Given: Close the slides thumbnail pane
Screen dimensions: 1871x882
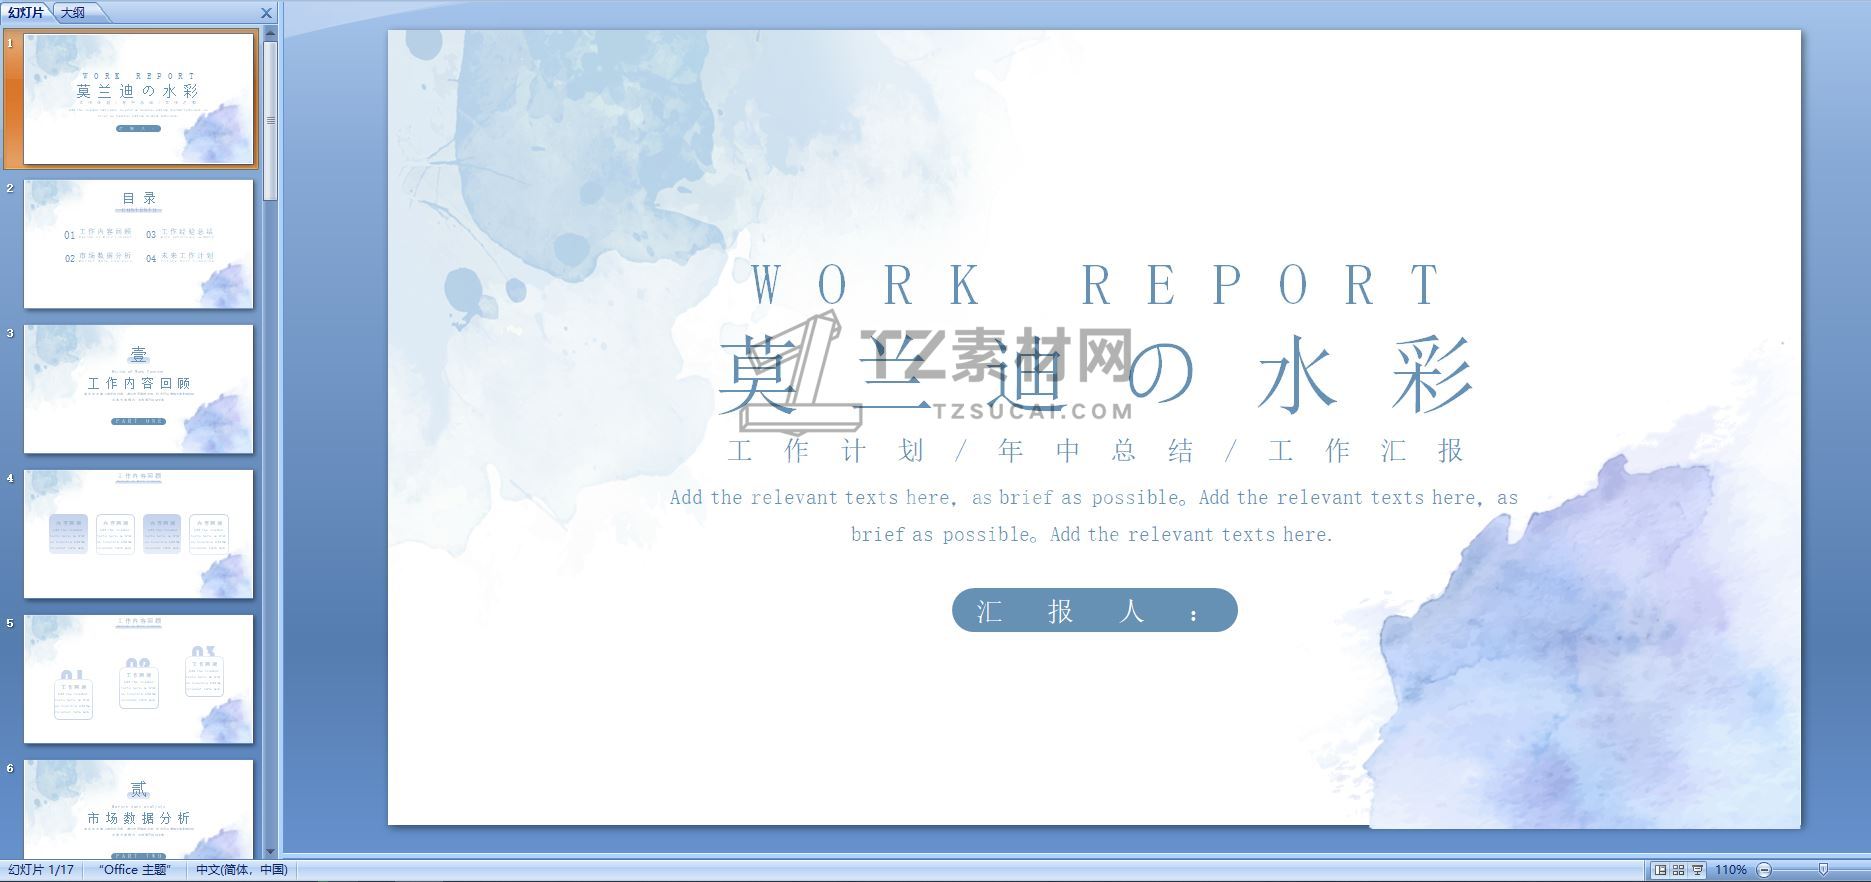Looking at the screenshot, I should pos(266,13).
